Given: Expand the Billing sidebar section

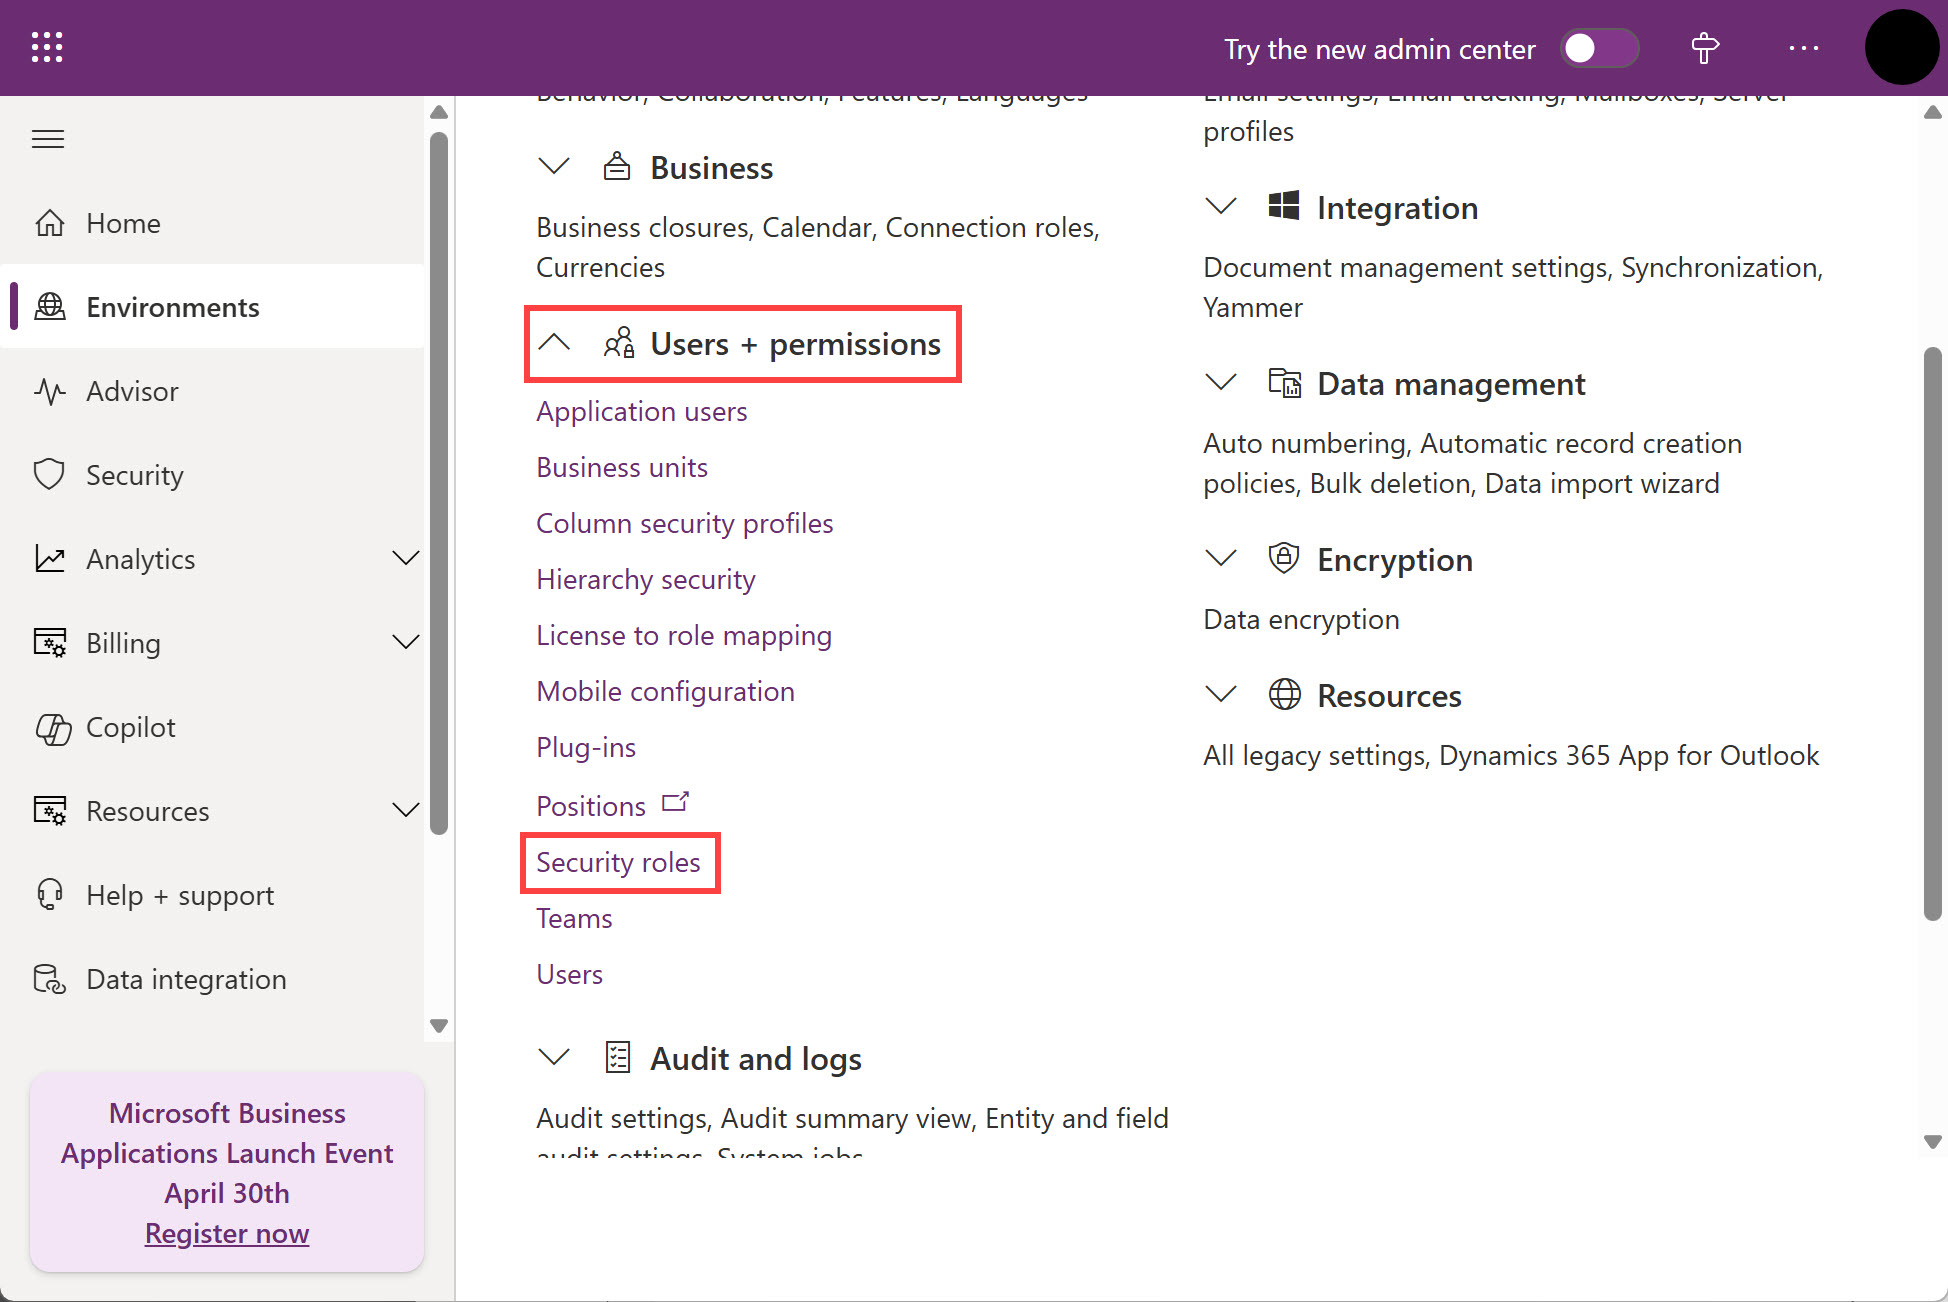Looking at the screenshot, I should (x=405, y=643).
